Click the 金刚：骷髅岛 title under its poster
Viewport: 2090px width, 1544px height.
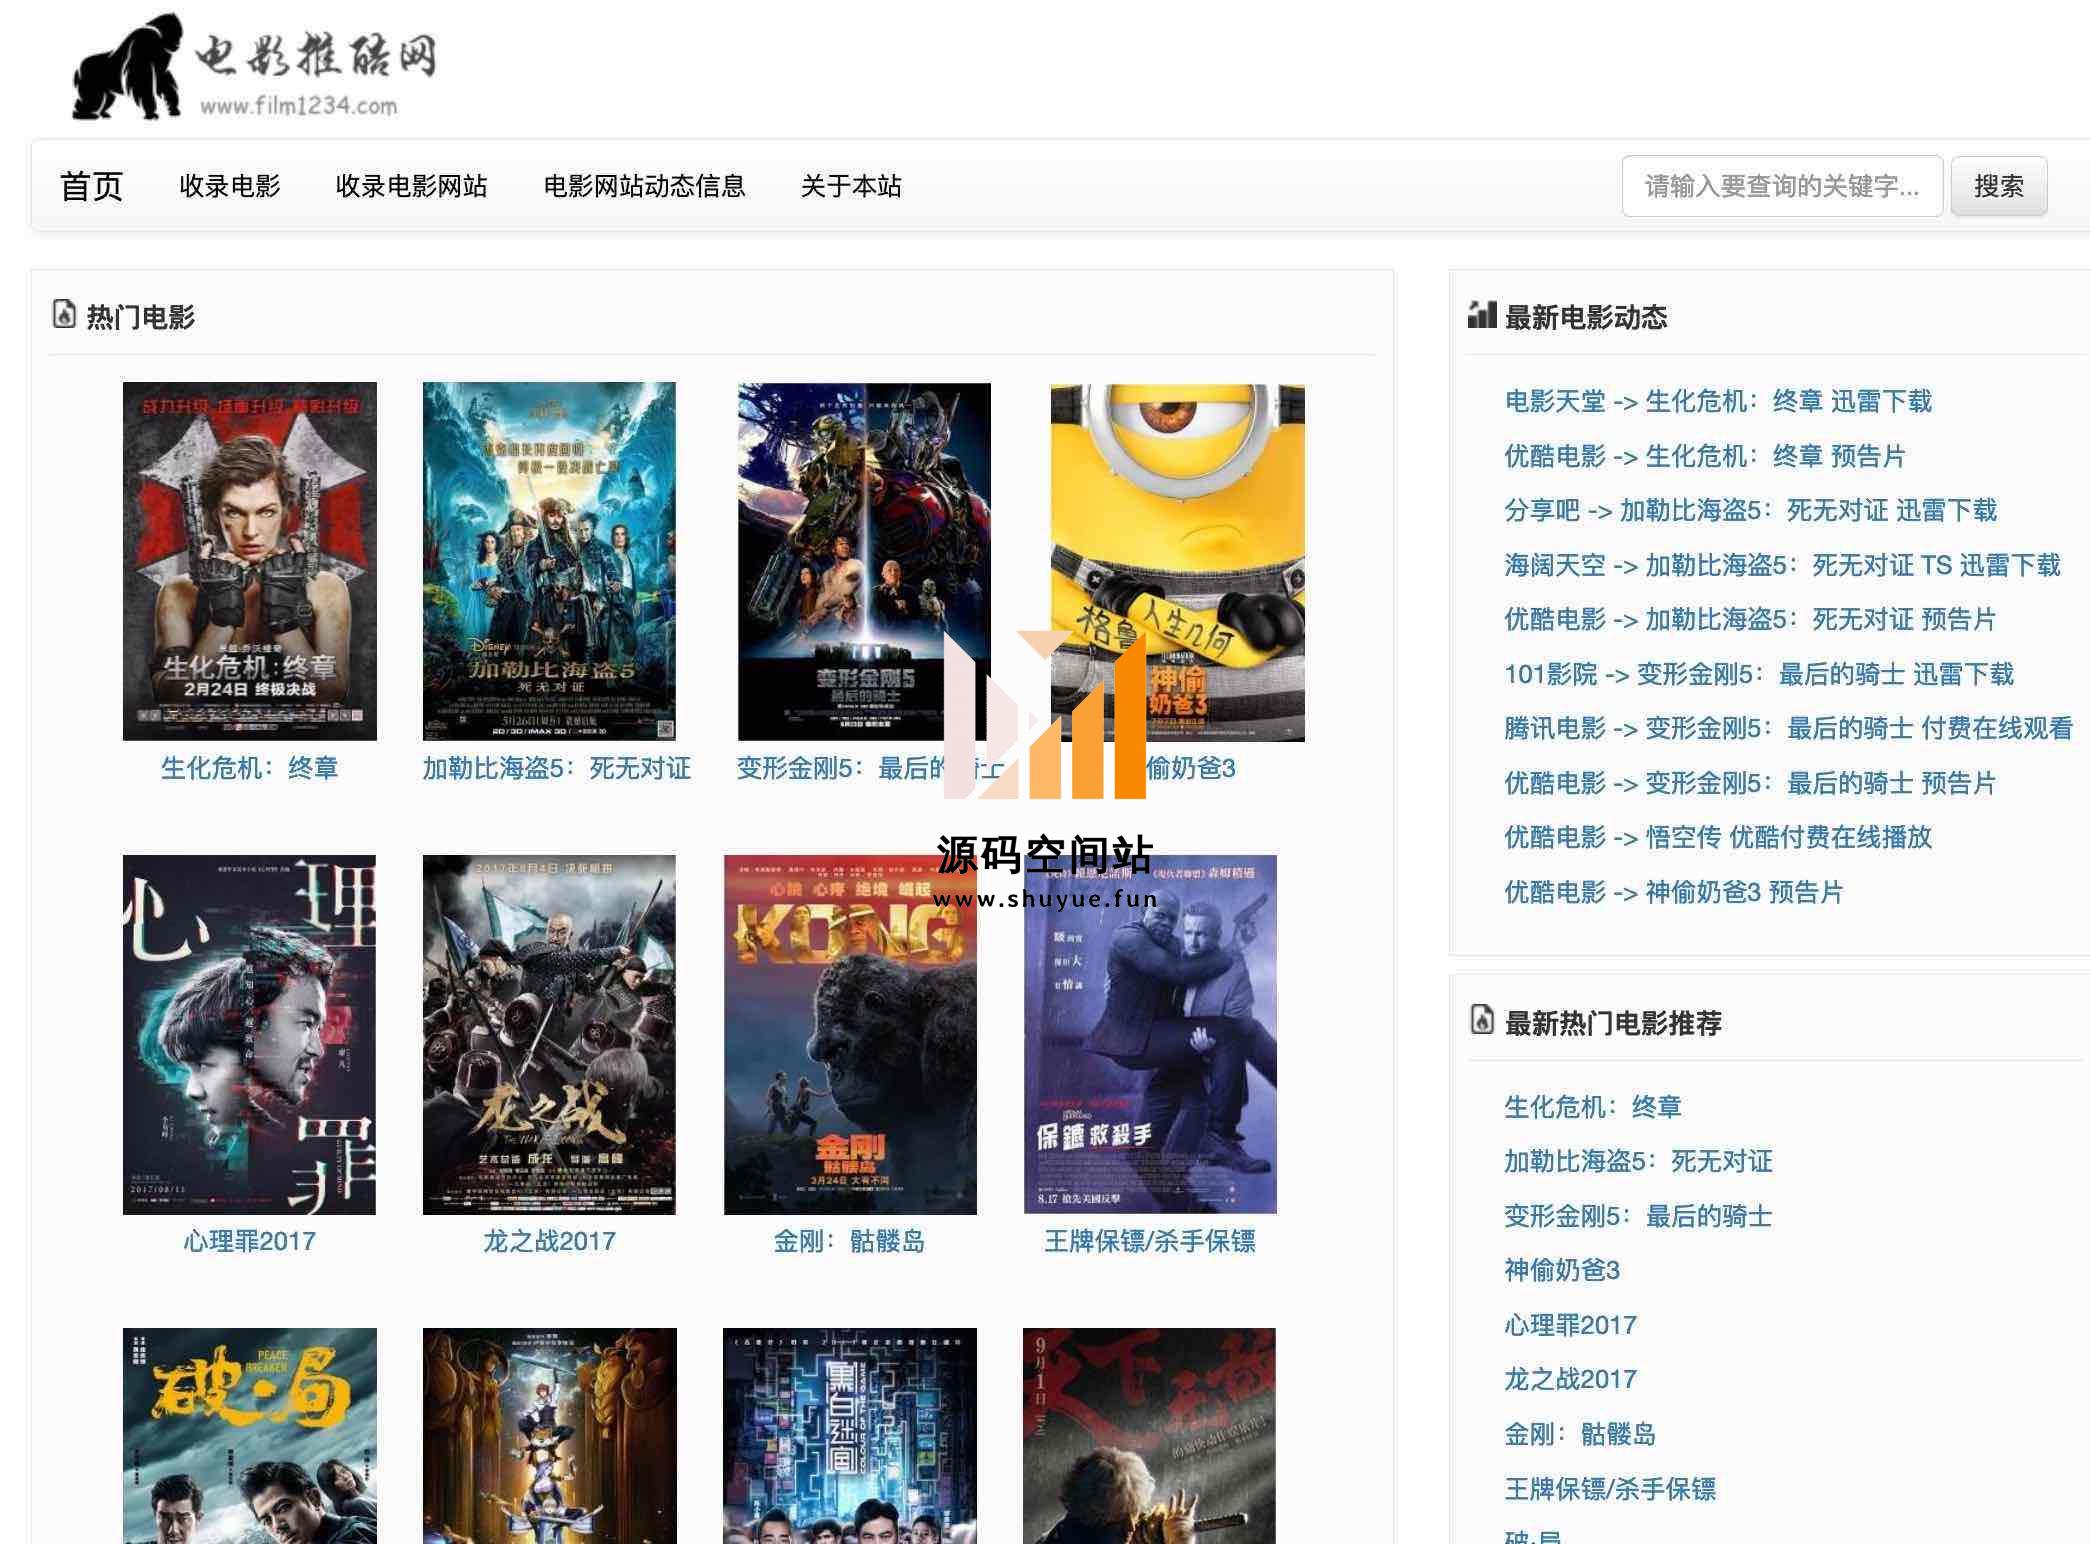[850, 1241]
